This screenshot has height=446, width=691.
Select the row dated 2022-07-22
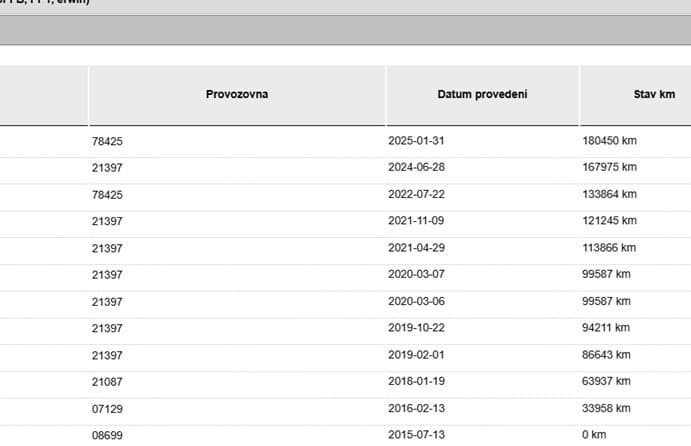(x=346, y=194)
